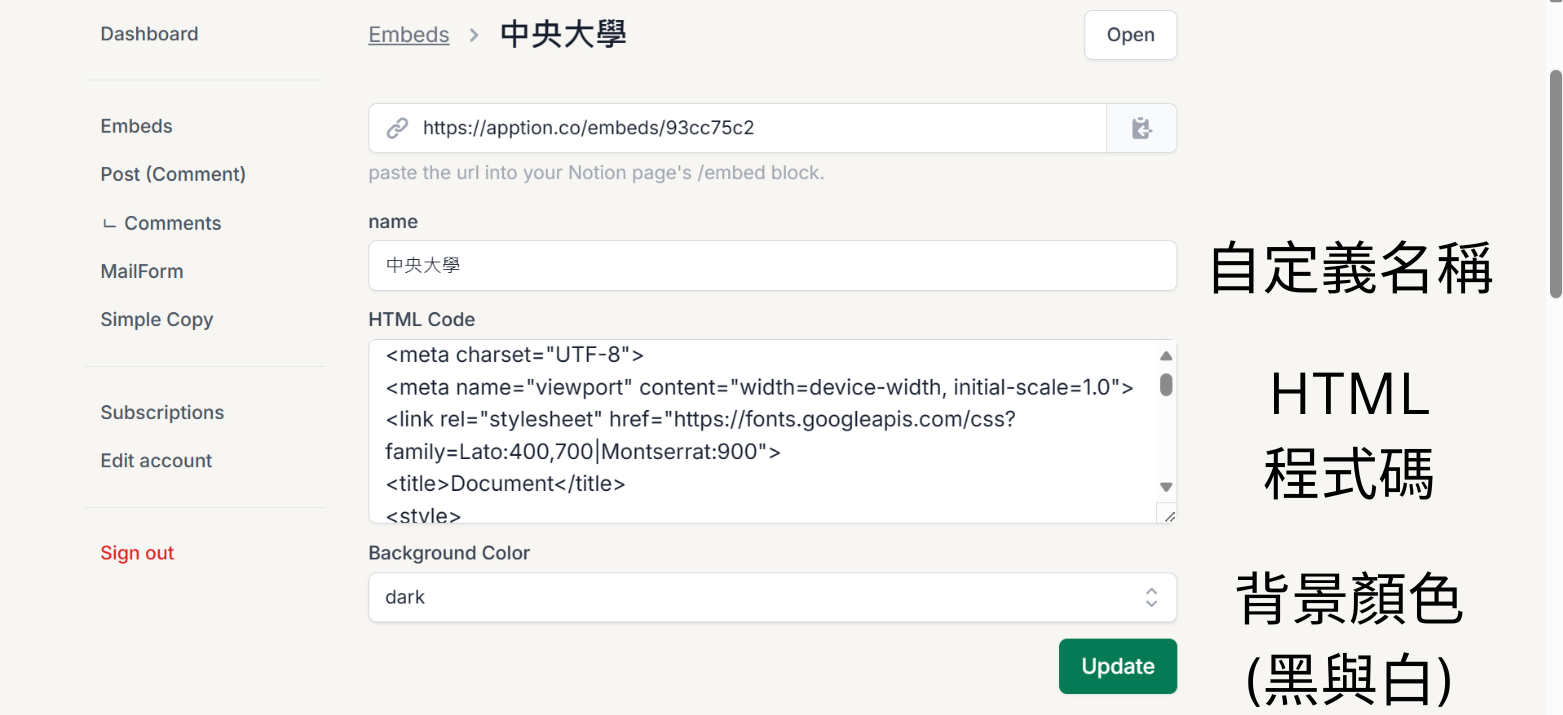Click the red Sign out link
Image resolution: width=1563 pixels, height=715 pixels.
tap(137, 553)
